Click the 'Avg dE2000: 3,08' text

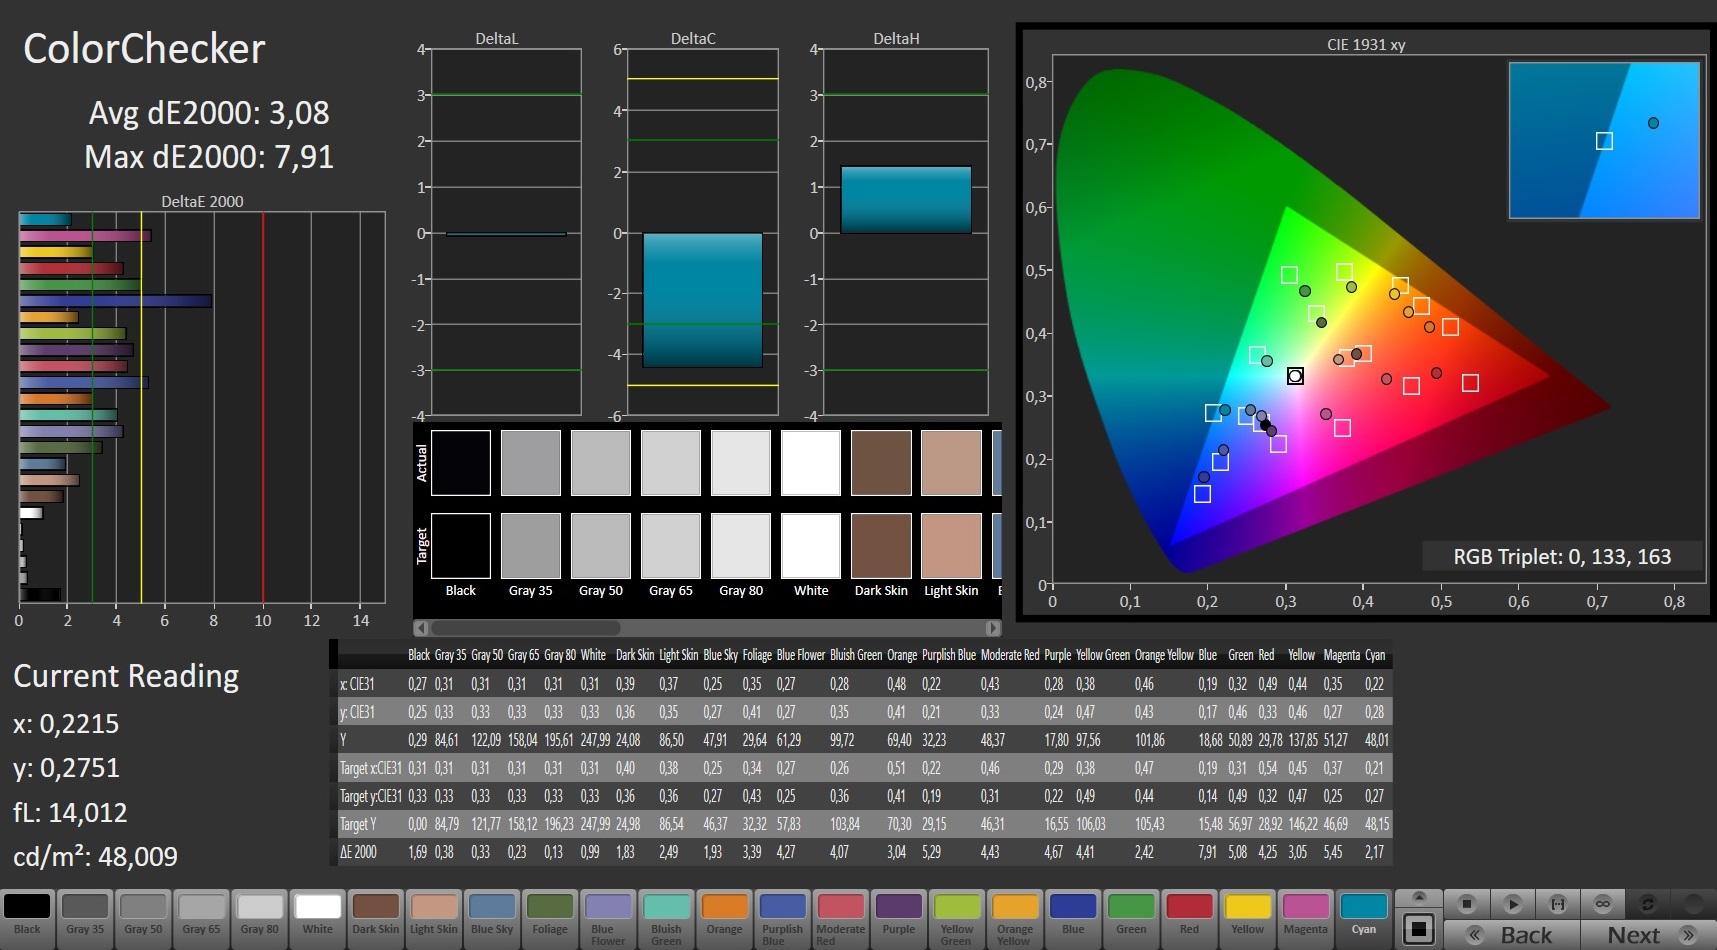click(x=209, y=113)
